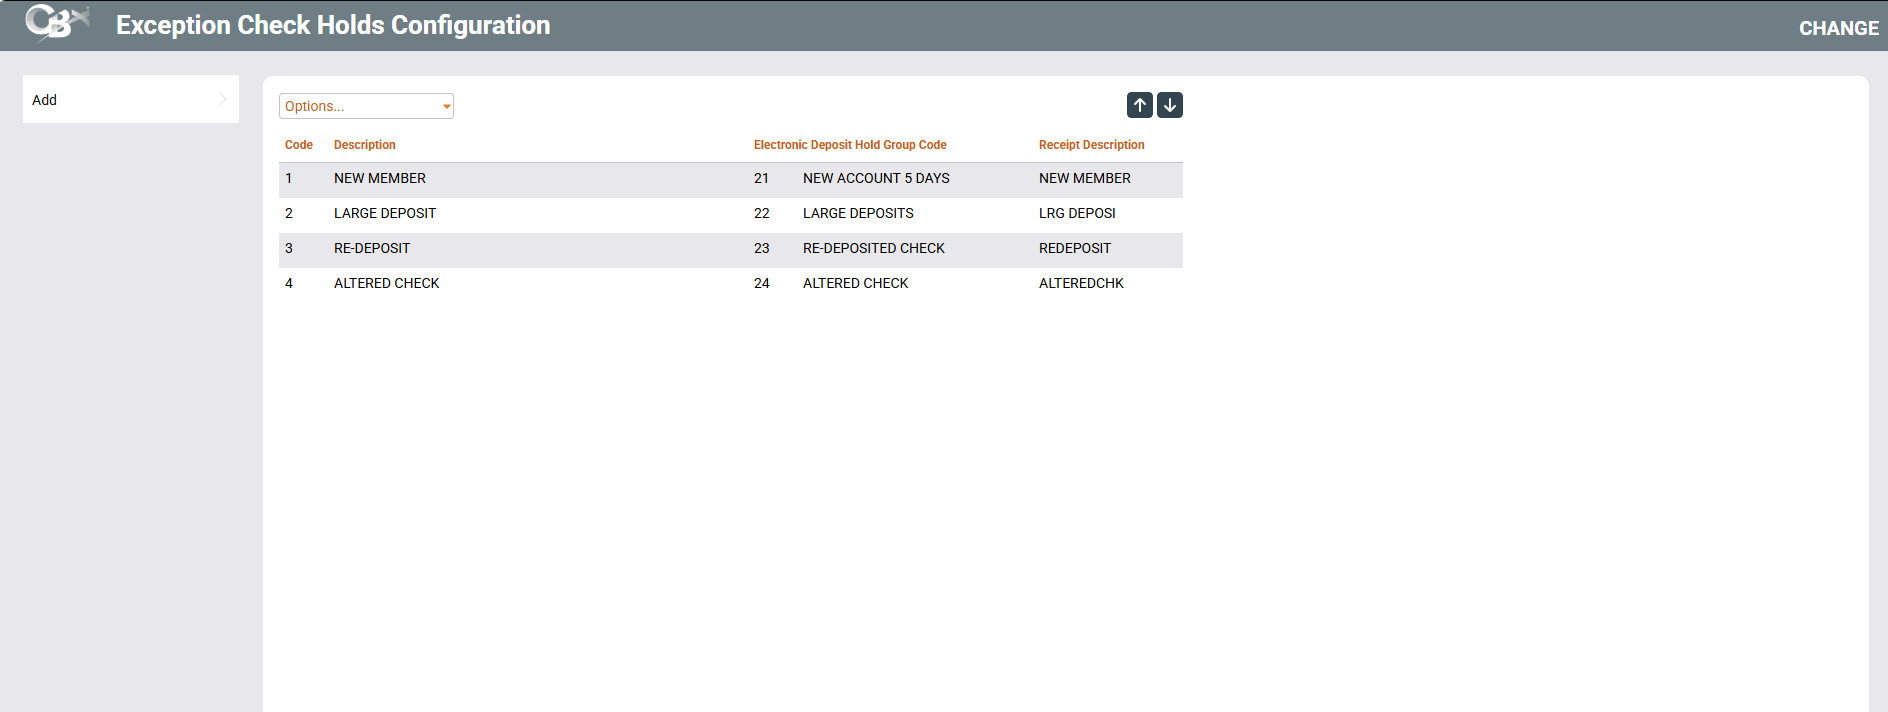Select the ALTERED CHECK row description
Screen dimensions: 1888x712
(x=387, y=283)
